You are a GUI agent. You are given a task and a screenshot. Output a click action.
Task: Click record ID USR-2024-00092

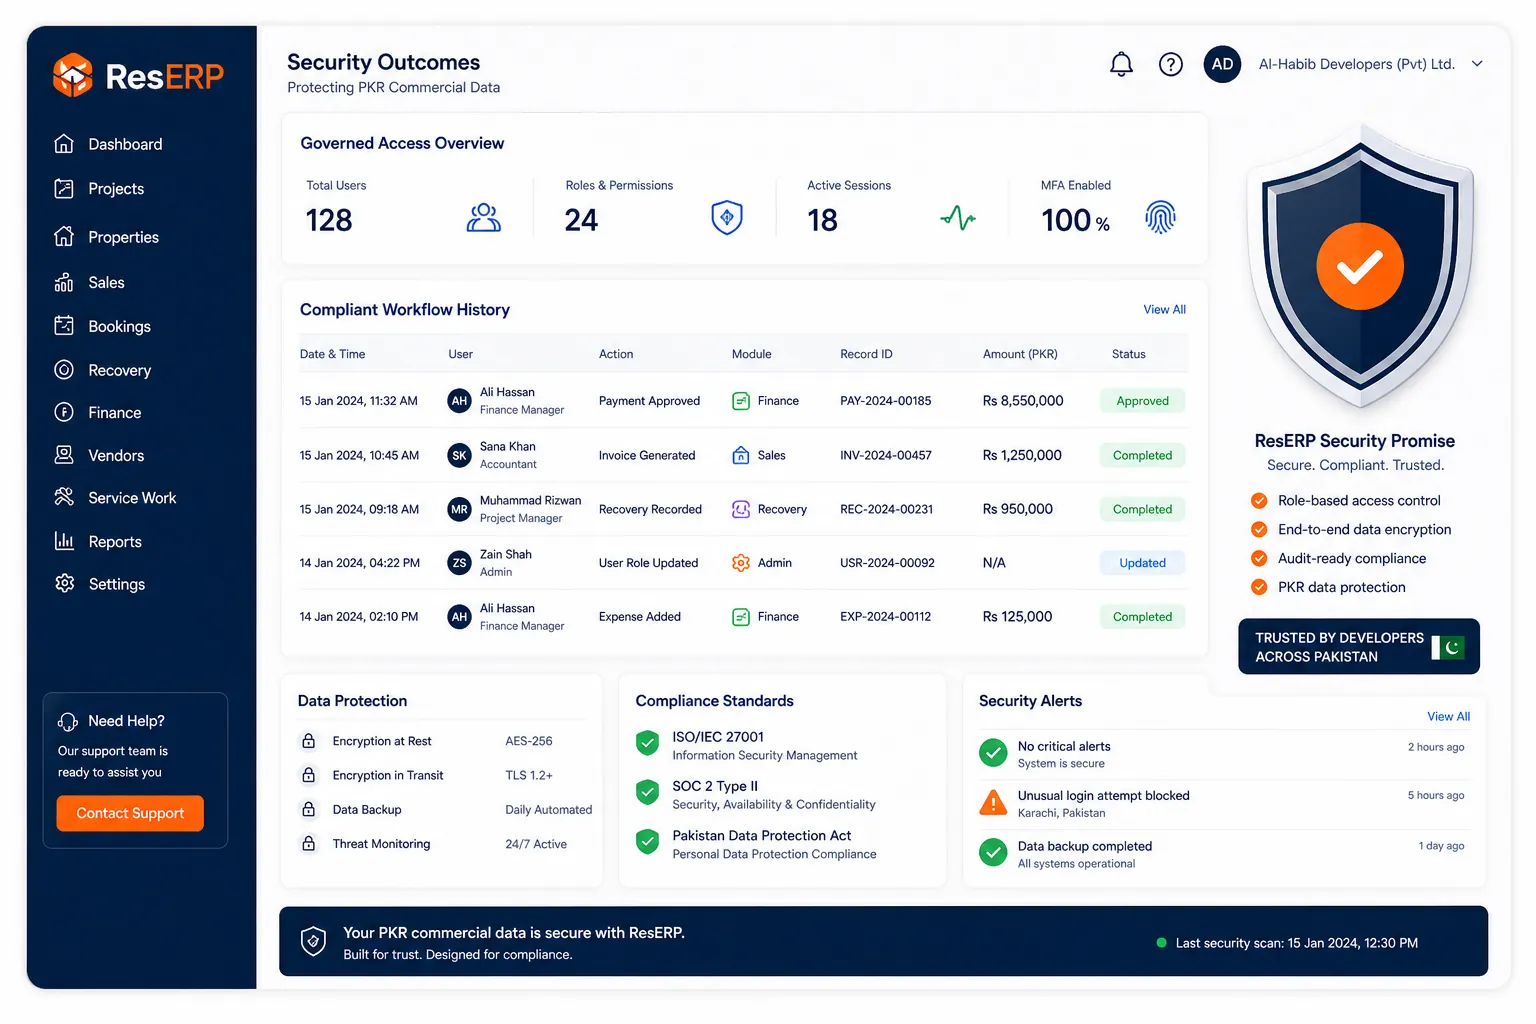coord(887,563)
